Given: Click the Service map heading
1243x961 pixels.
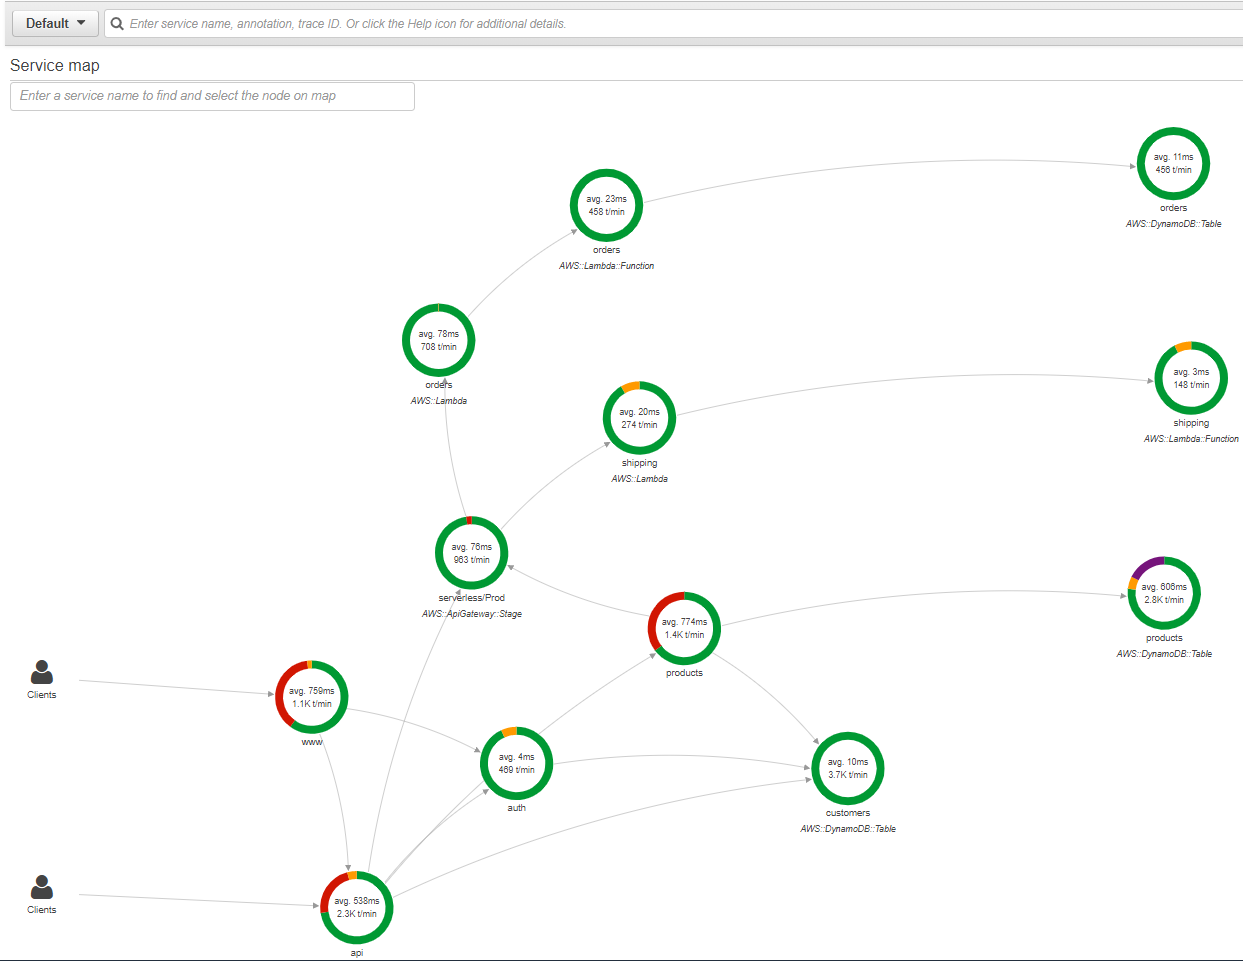Looking at the screenshot, I should pos(55,65).
